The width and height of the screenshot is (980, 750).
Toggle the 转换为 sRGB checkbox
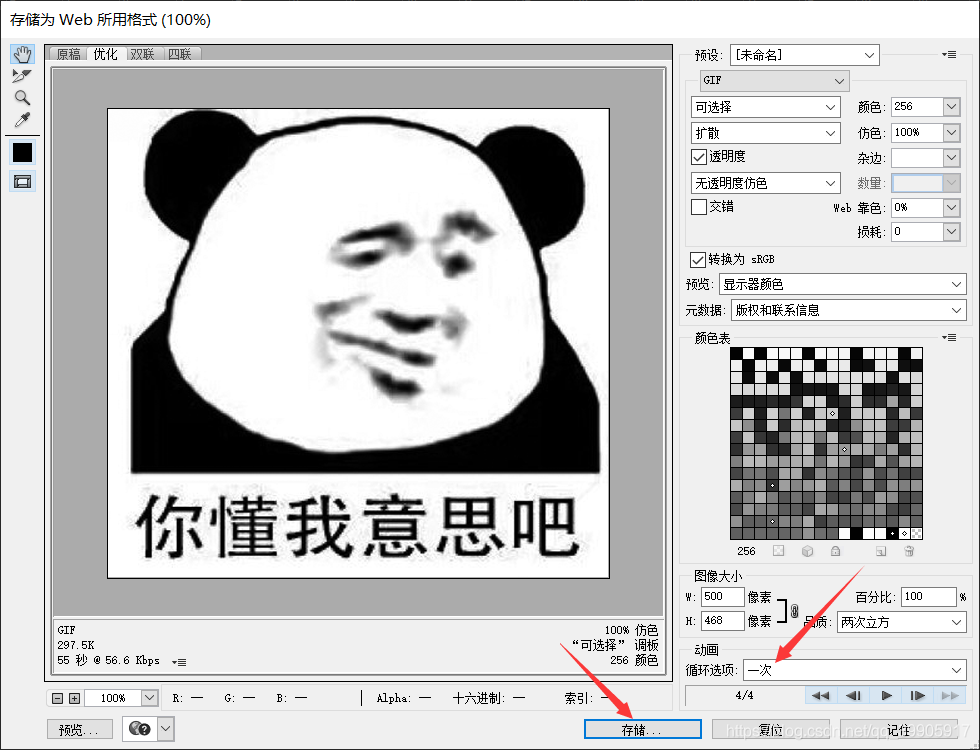tap(698, 259)
